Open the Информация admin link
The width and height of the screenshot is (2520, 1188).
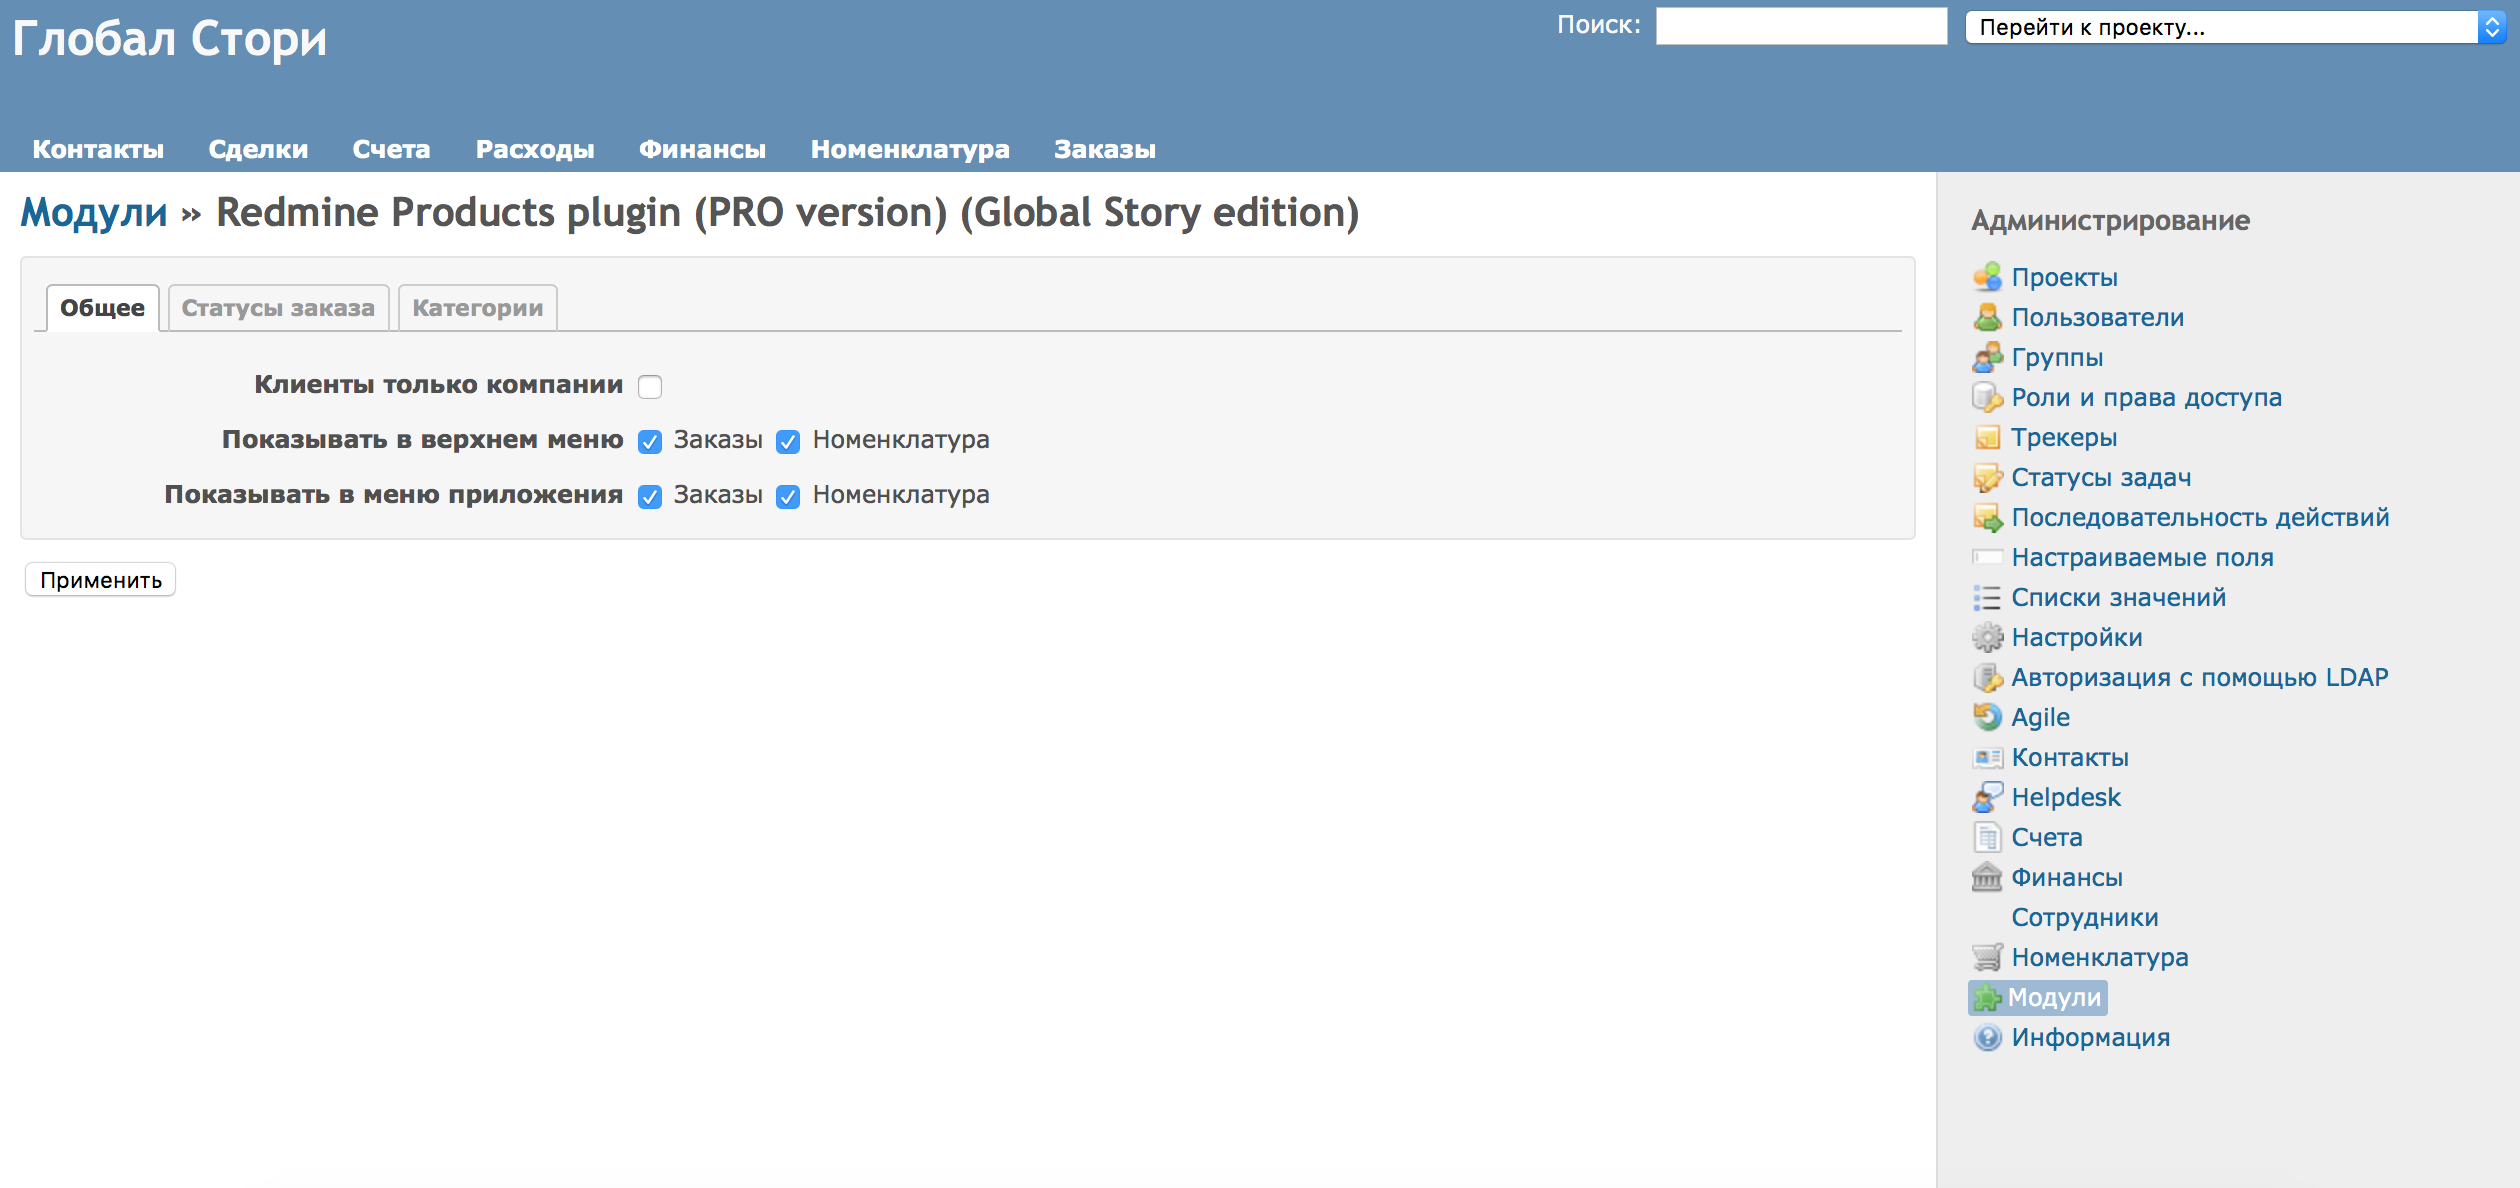point(2091,1037)
